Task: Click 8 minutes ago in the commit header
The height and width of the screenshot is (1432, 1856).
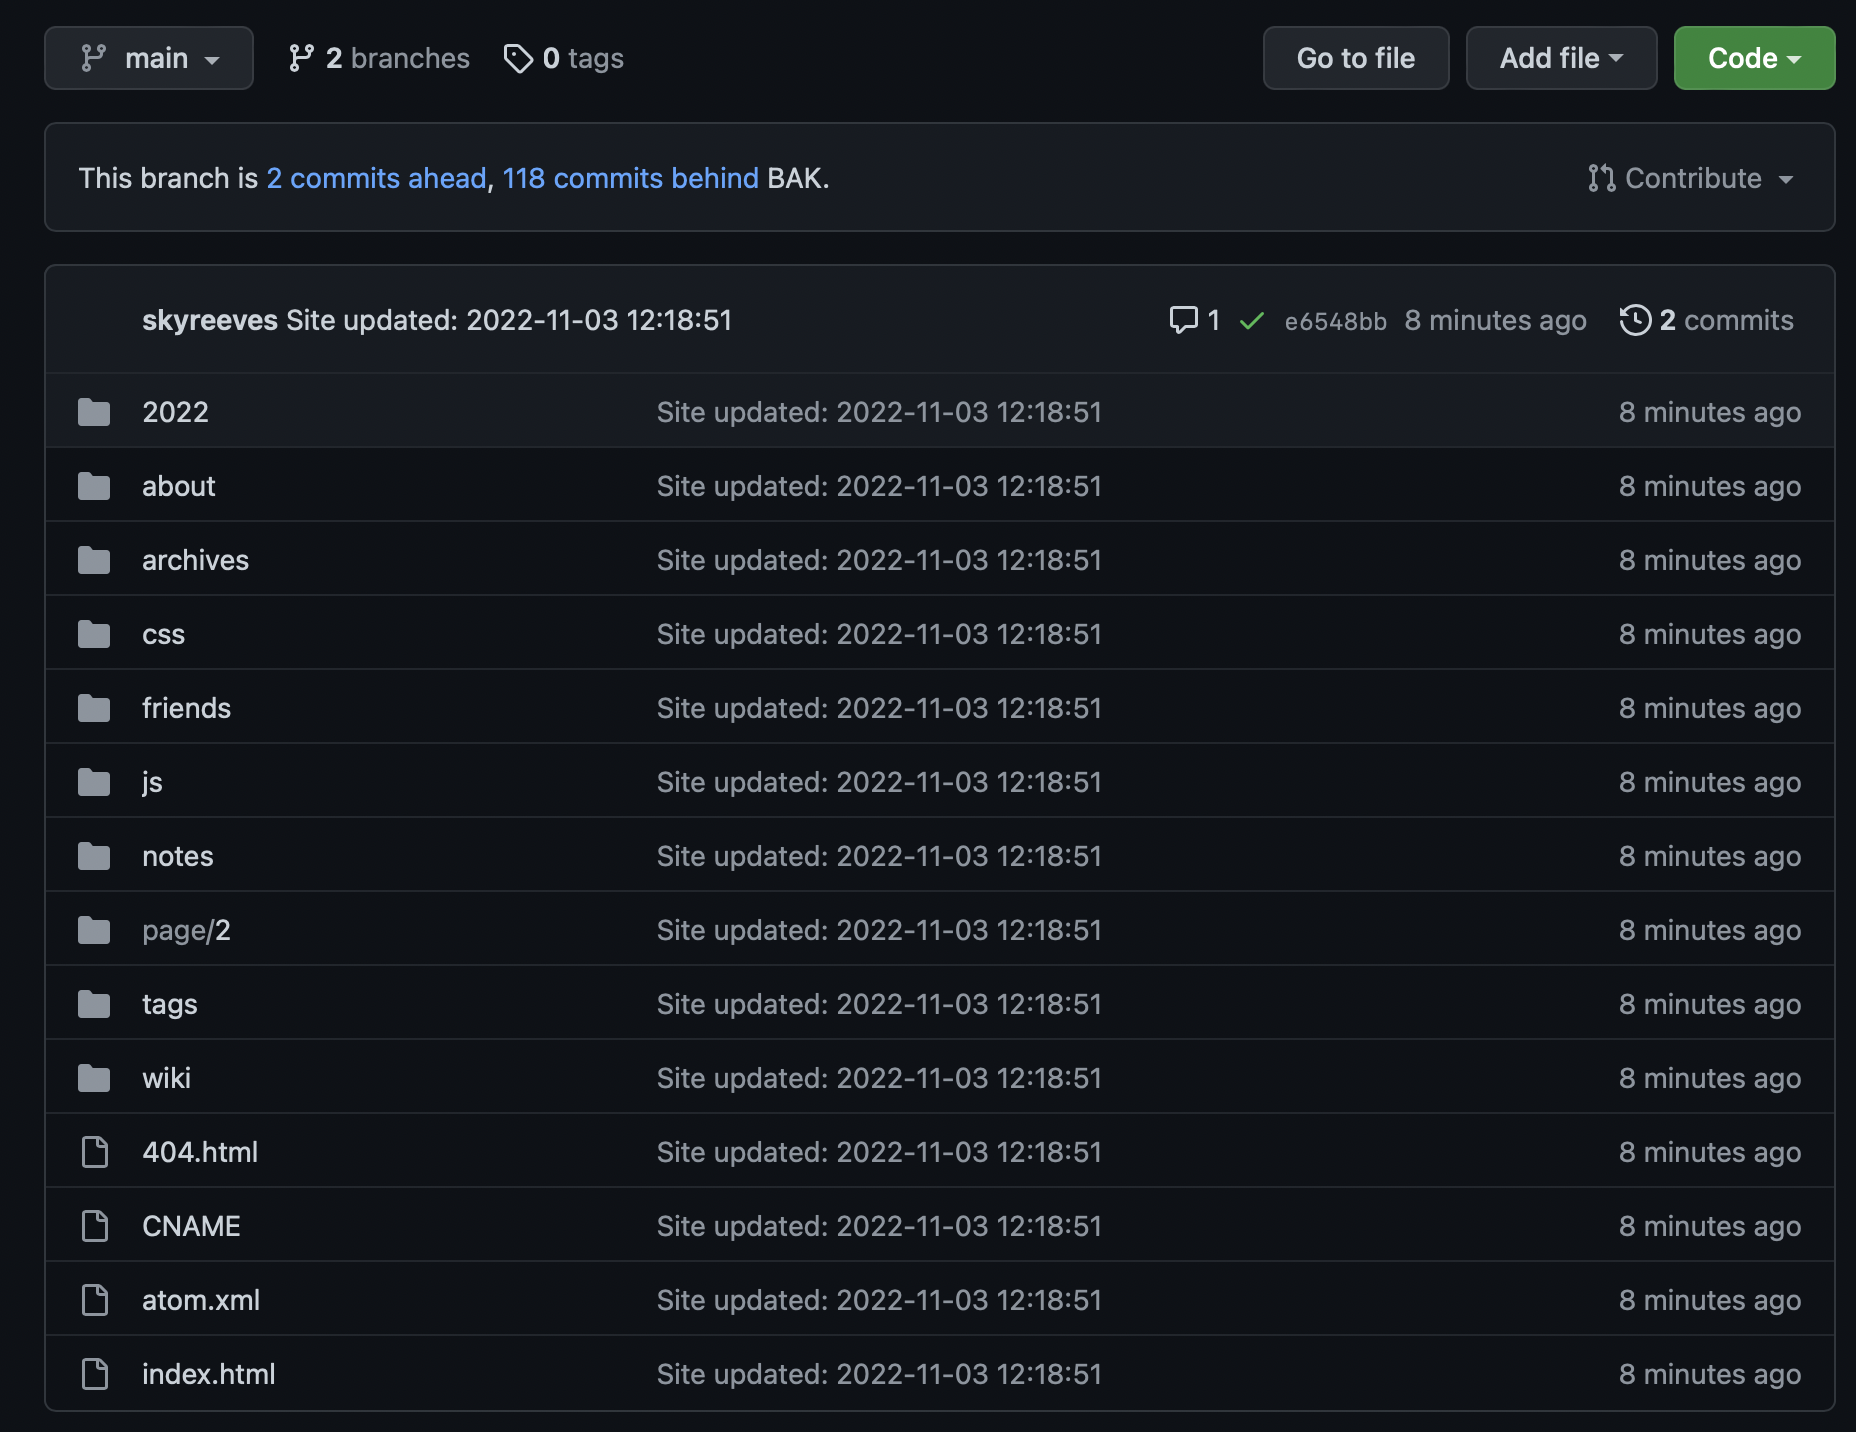Action: [1495, 320]
